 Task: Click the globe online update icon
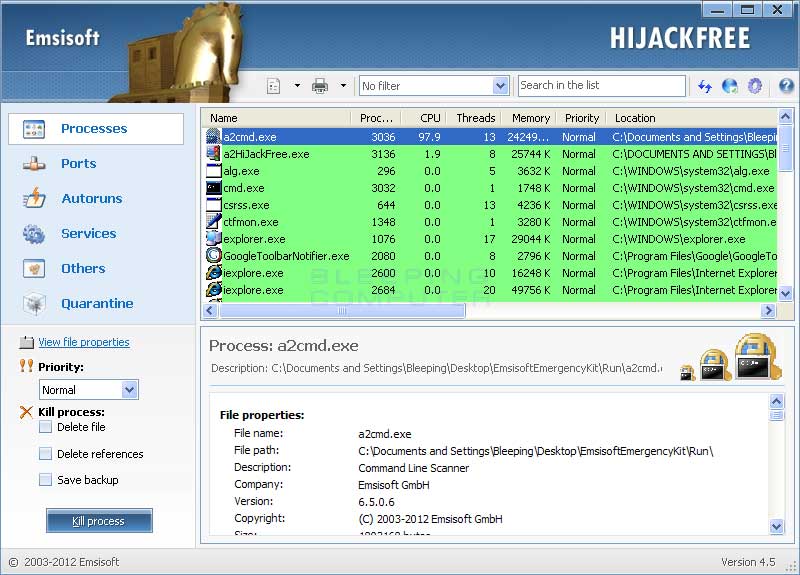tap(730, 86)
